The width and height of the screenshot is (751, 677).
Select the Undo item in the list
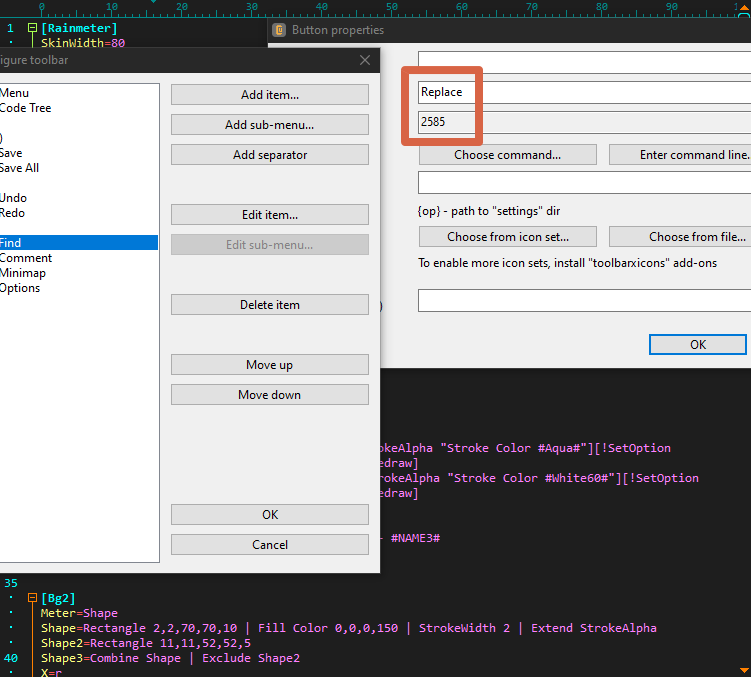pyautogui.click(x=14, y=198)
